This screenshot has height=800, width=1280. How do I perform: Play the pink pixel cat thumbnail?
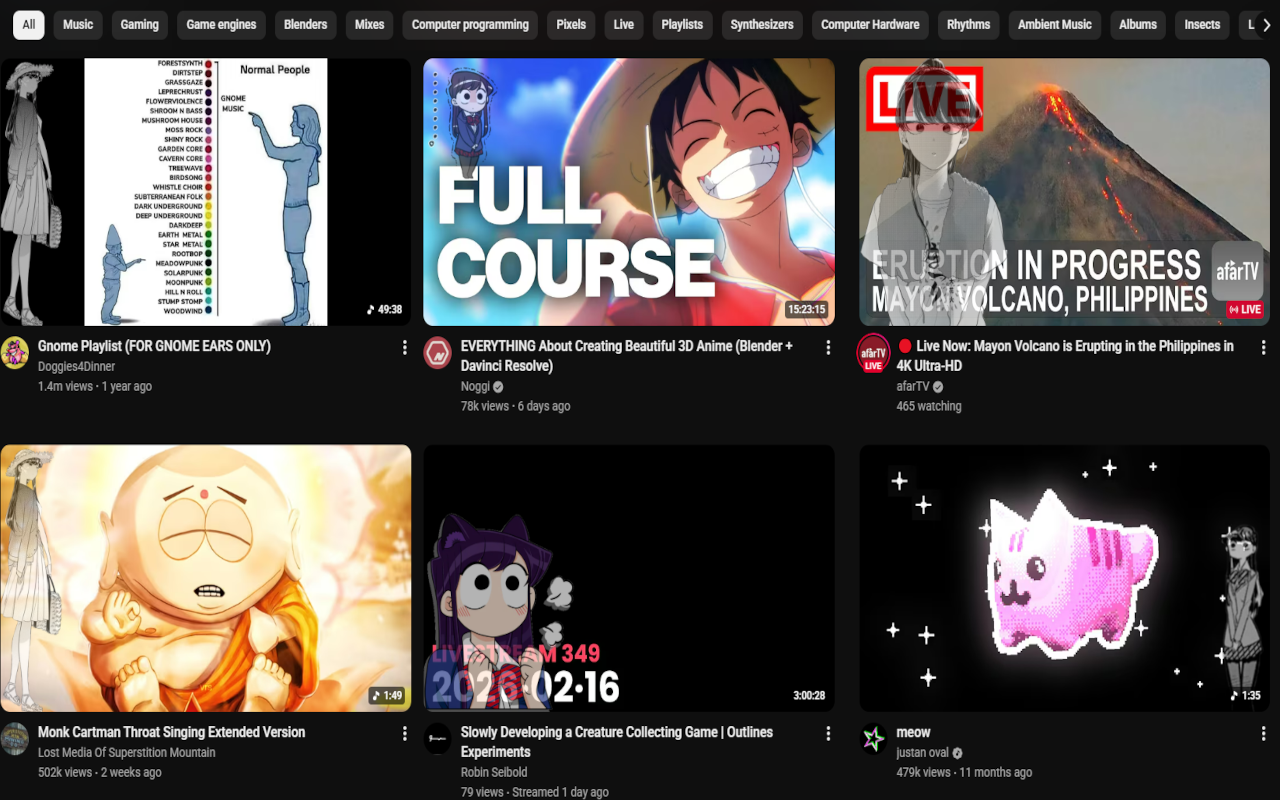1065,578
